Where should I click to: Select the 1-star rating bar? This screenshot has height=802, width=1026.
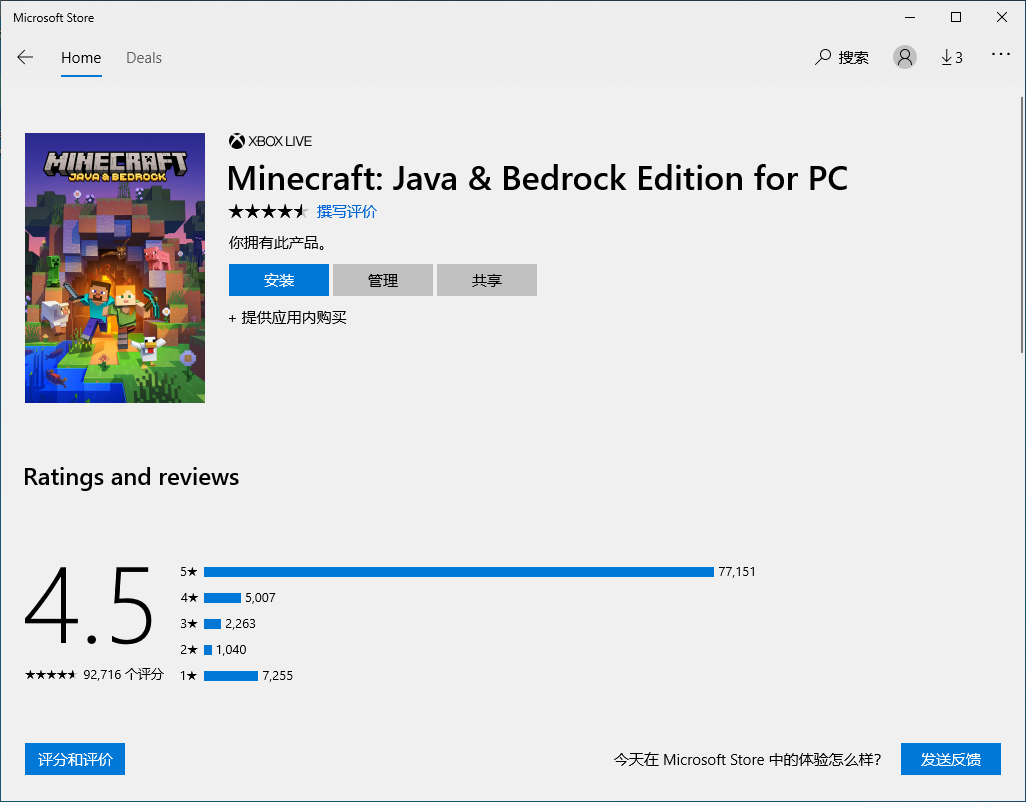point(230,676)
